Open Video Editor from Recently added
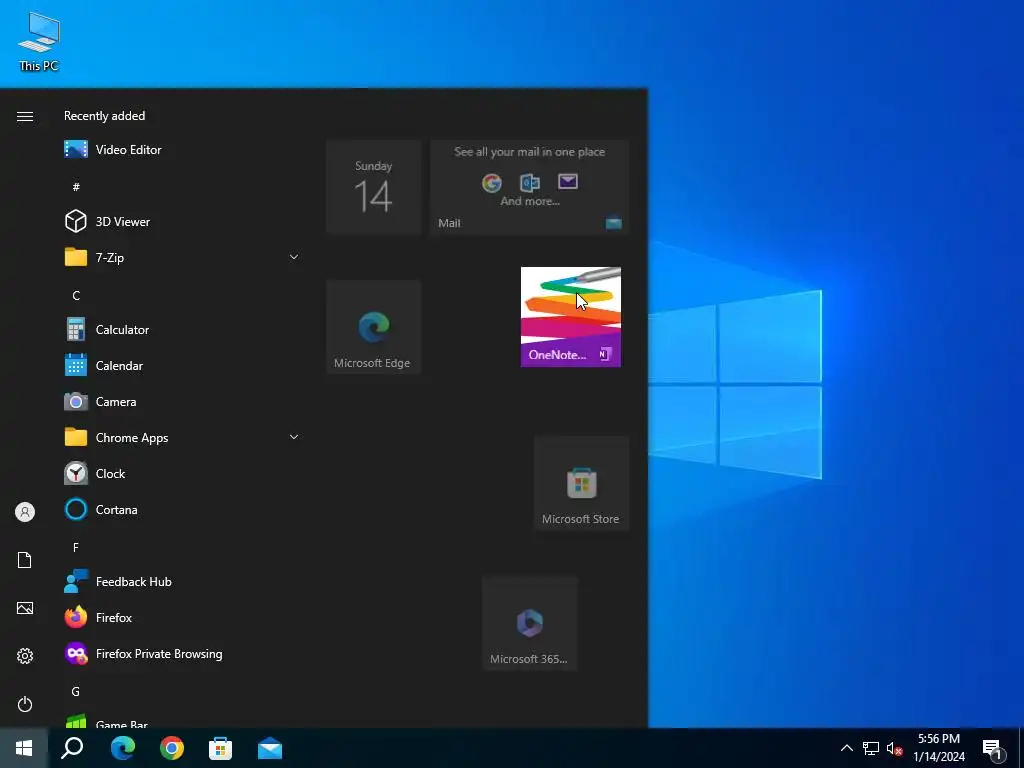 [182, 150]
